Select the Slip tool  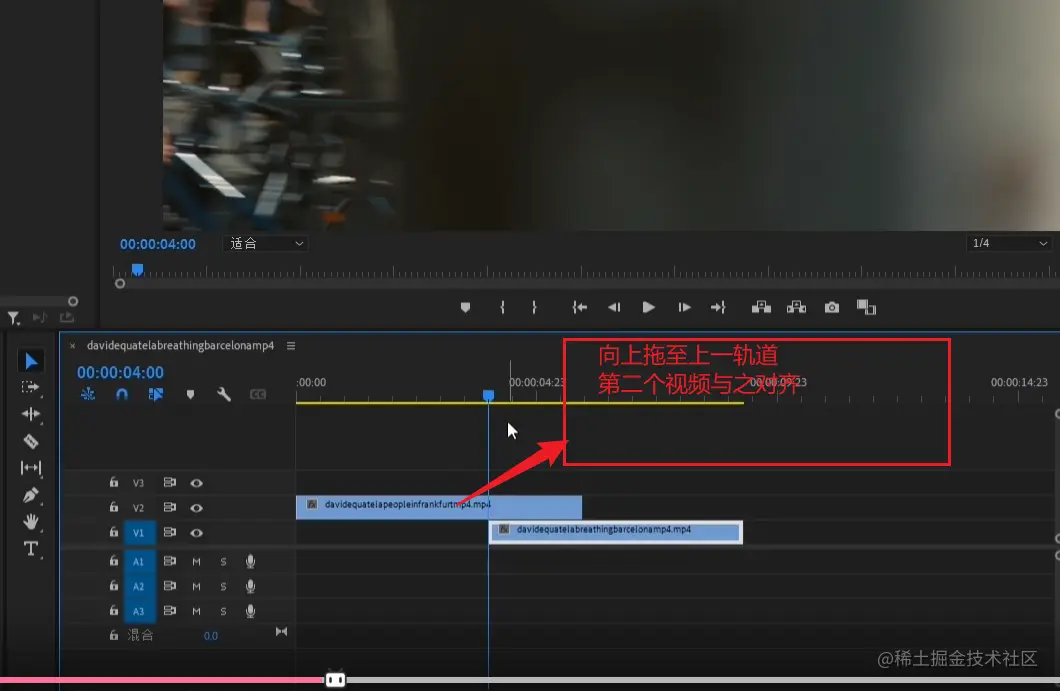click(x=30, y=467)
